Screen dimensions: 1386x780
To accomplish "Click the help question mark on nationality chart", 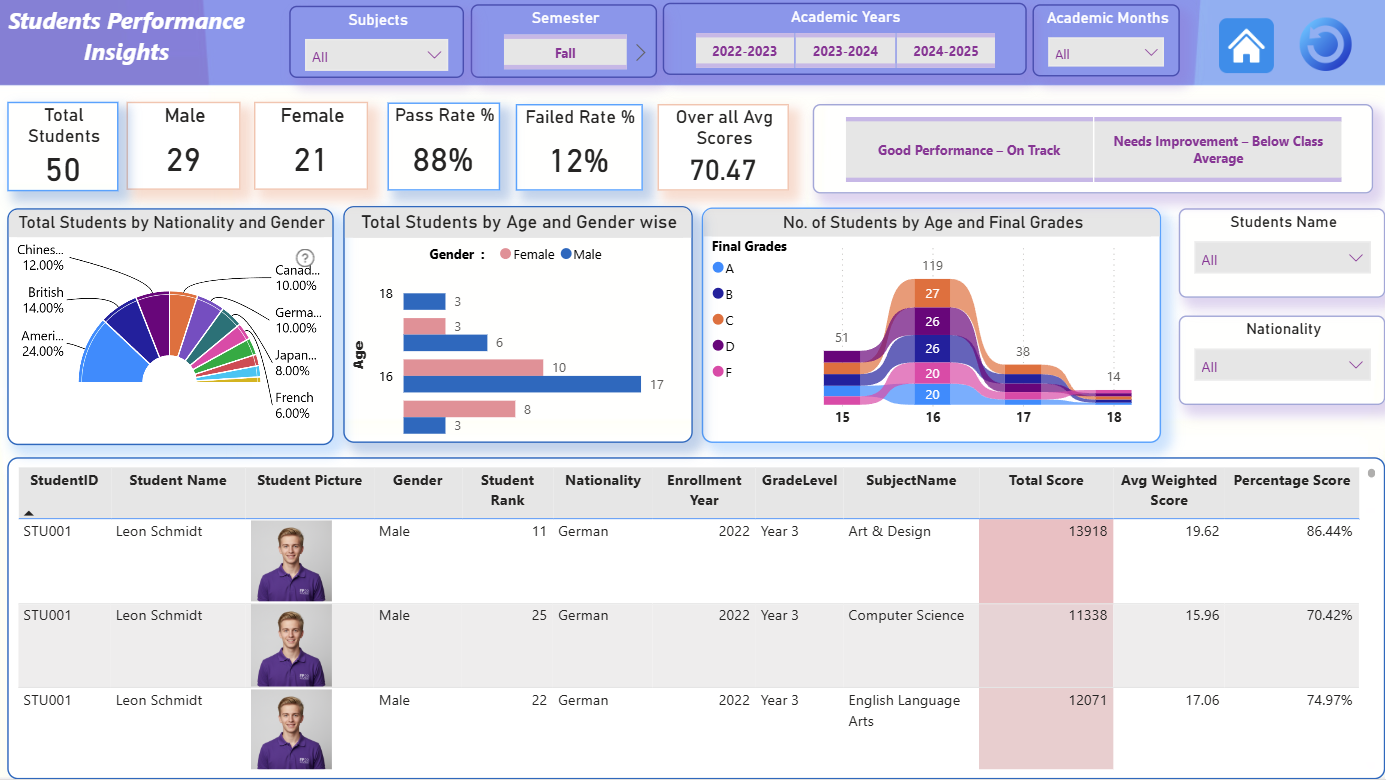I will tap(306, 258).
